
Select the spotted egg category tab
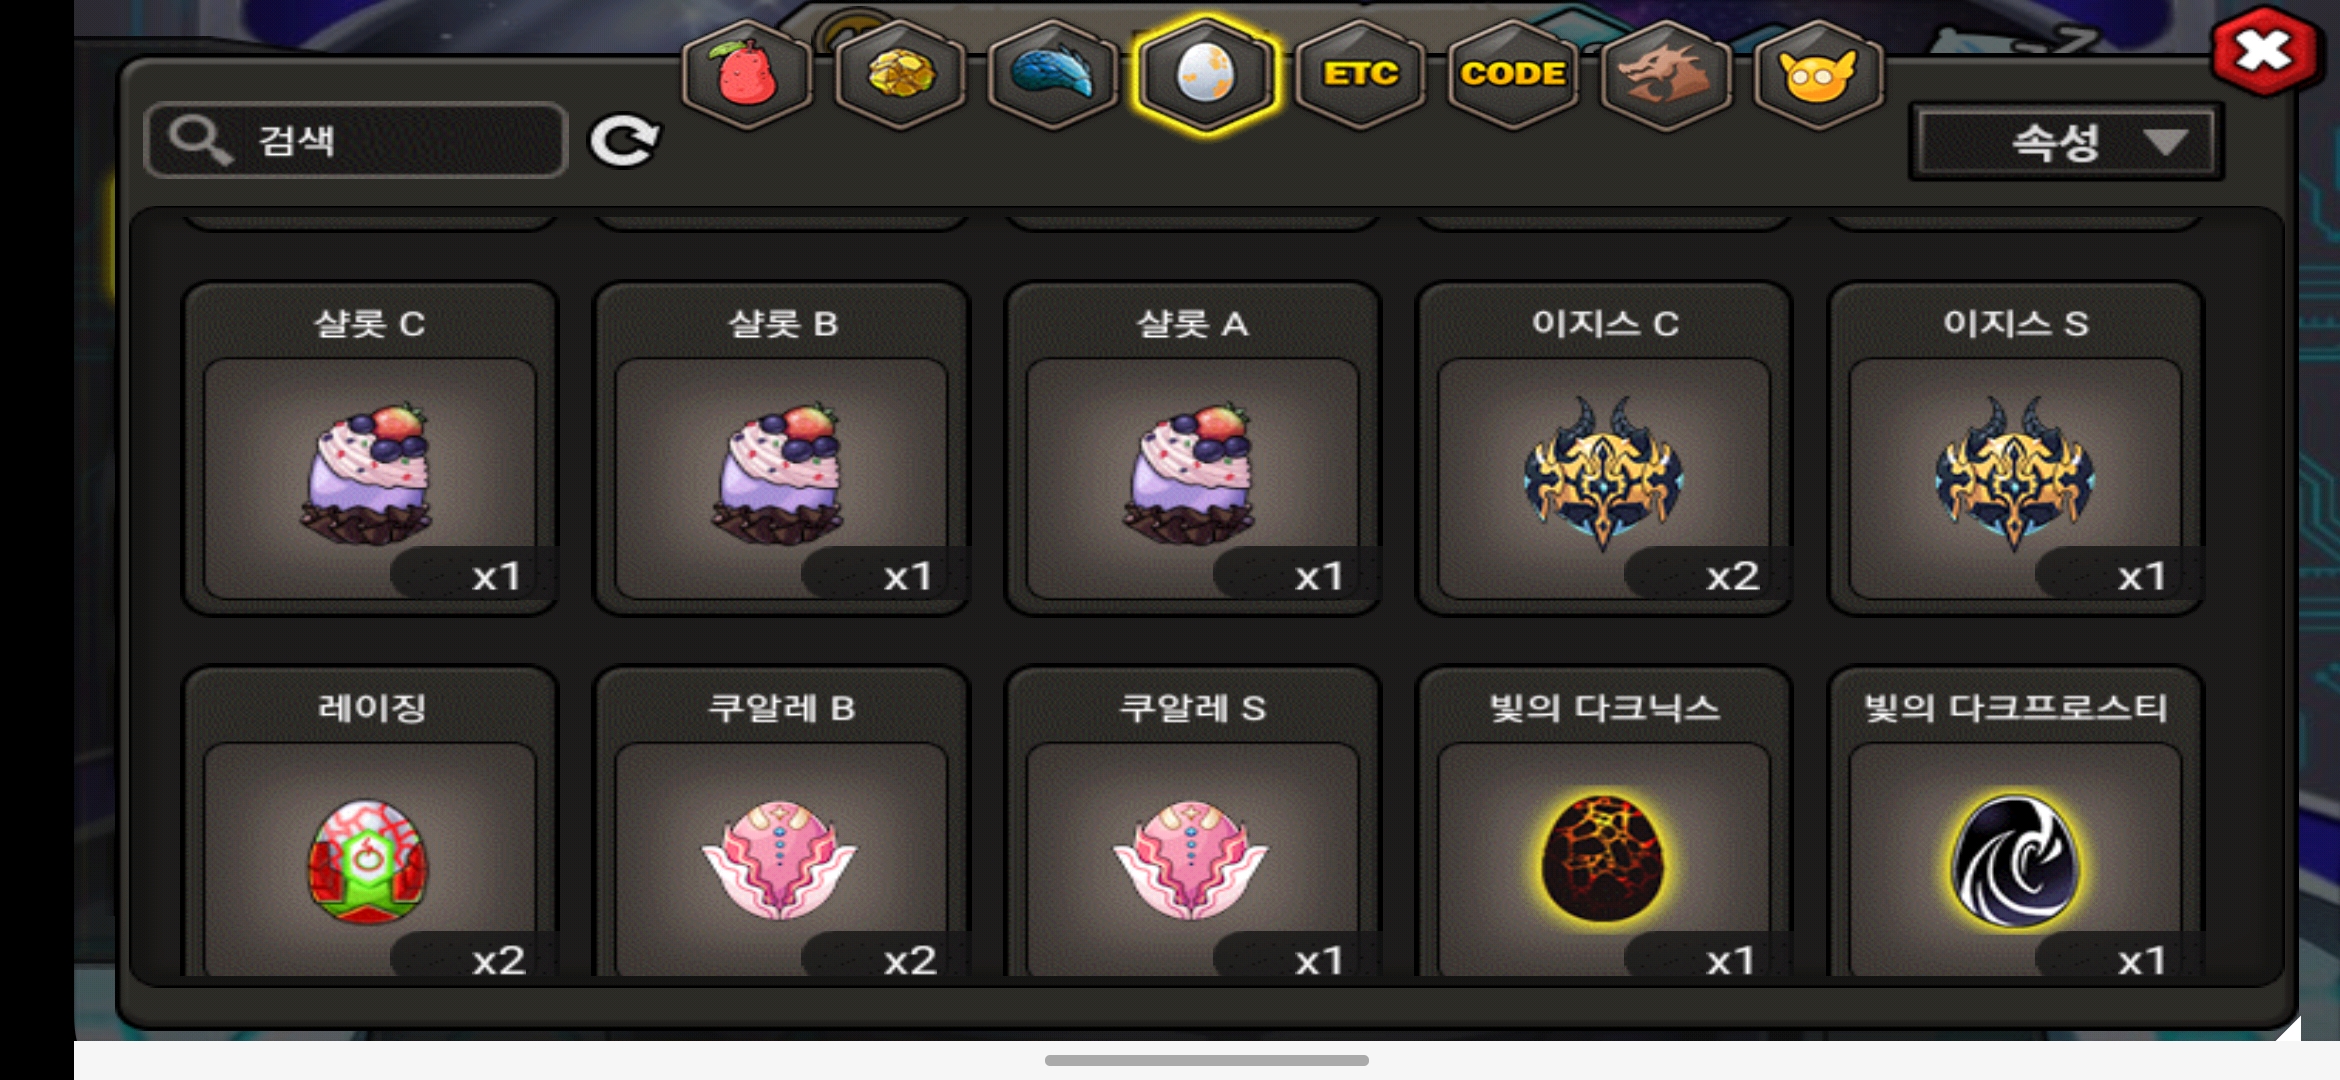(x=1206, y=74)
